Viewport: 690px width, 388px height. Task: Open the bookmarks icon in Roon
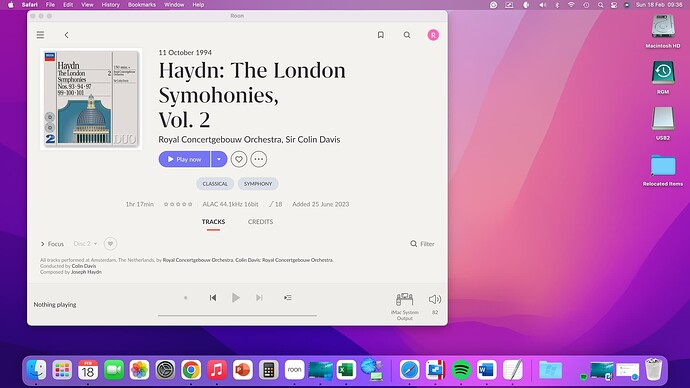(381, 35)
